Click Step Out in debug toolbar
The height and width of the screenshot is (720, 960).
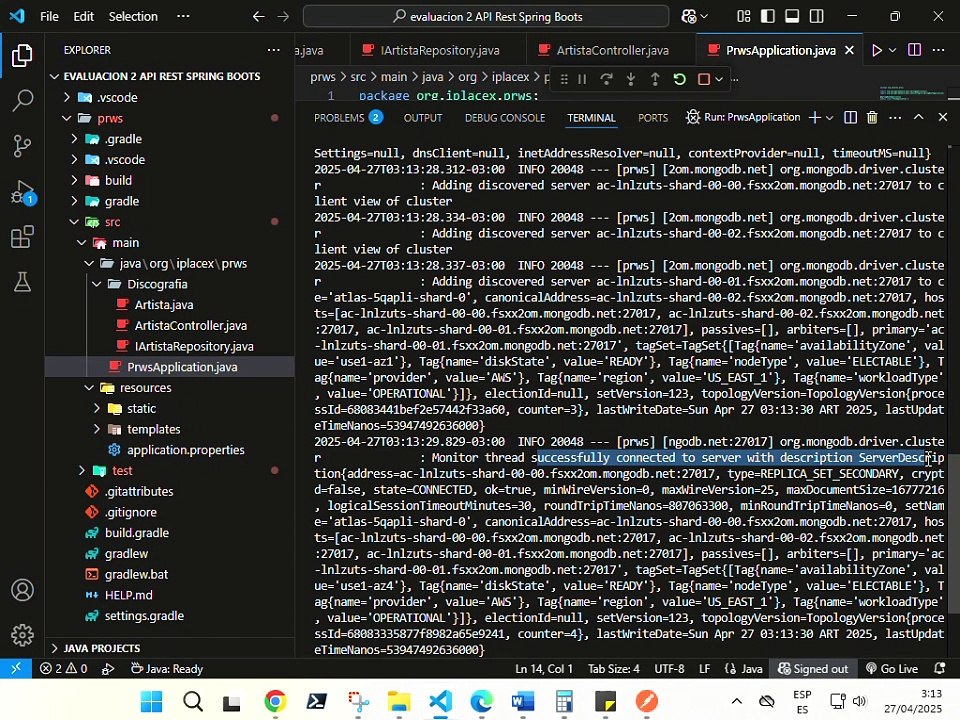pyautogui.click(x=655, y=79)
